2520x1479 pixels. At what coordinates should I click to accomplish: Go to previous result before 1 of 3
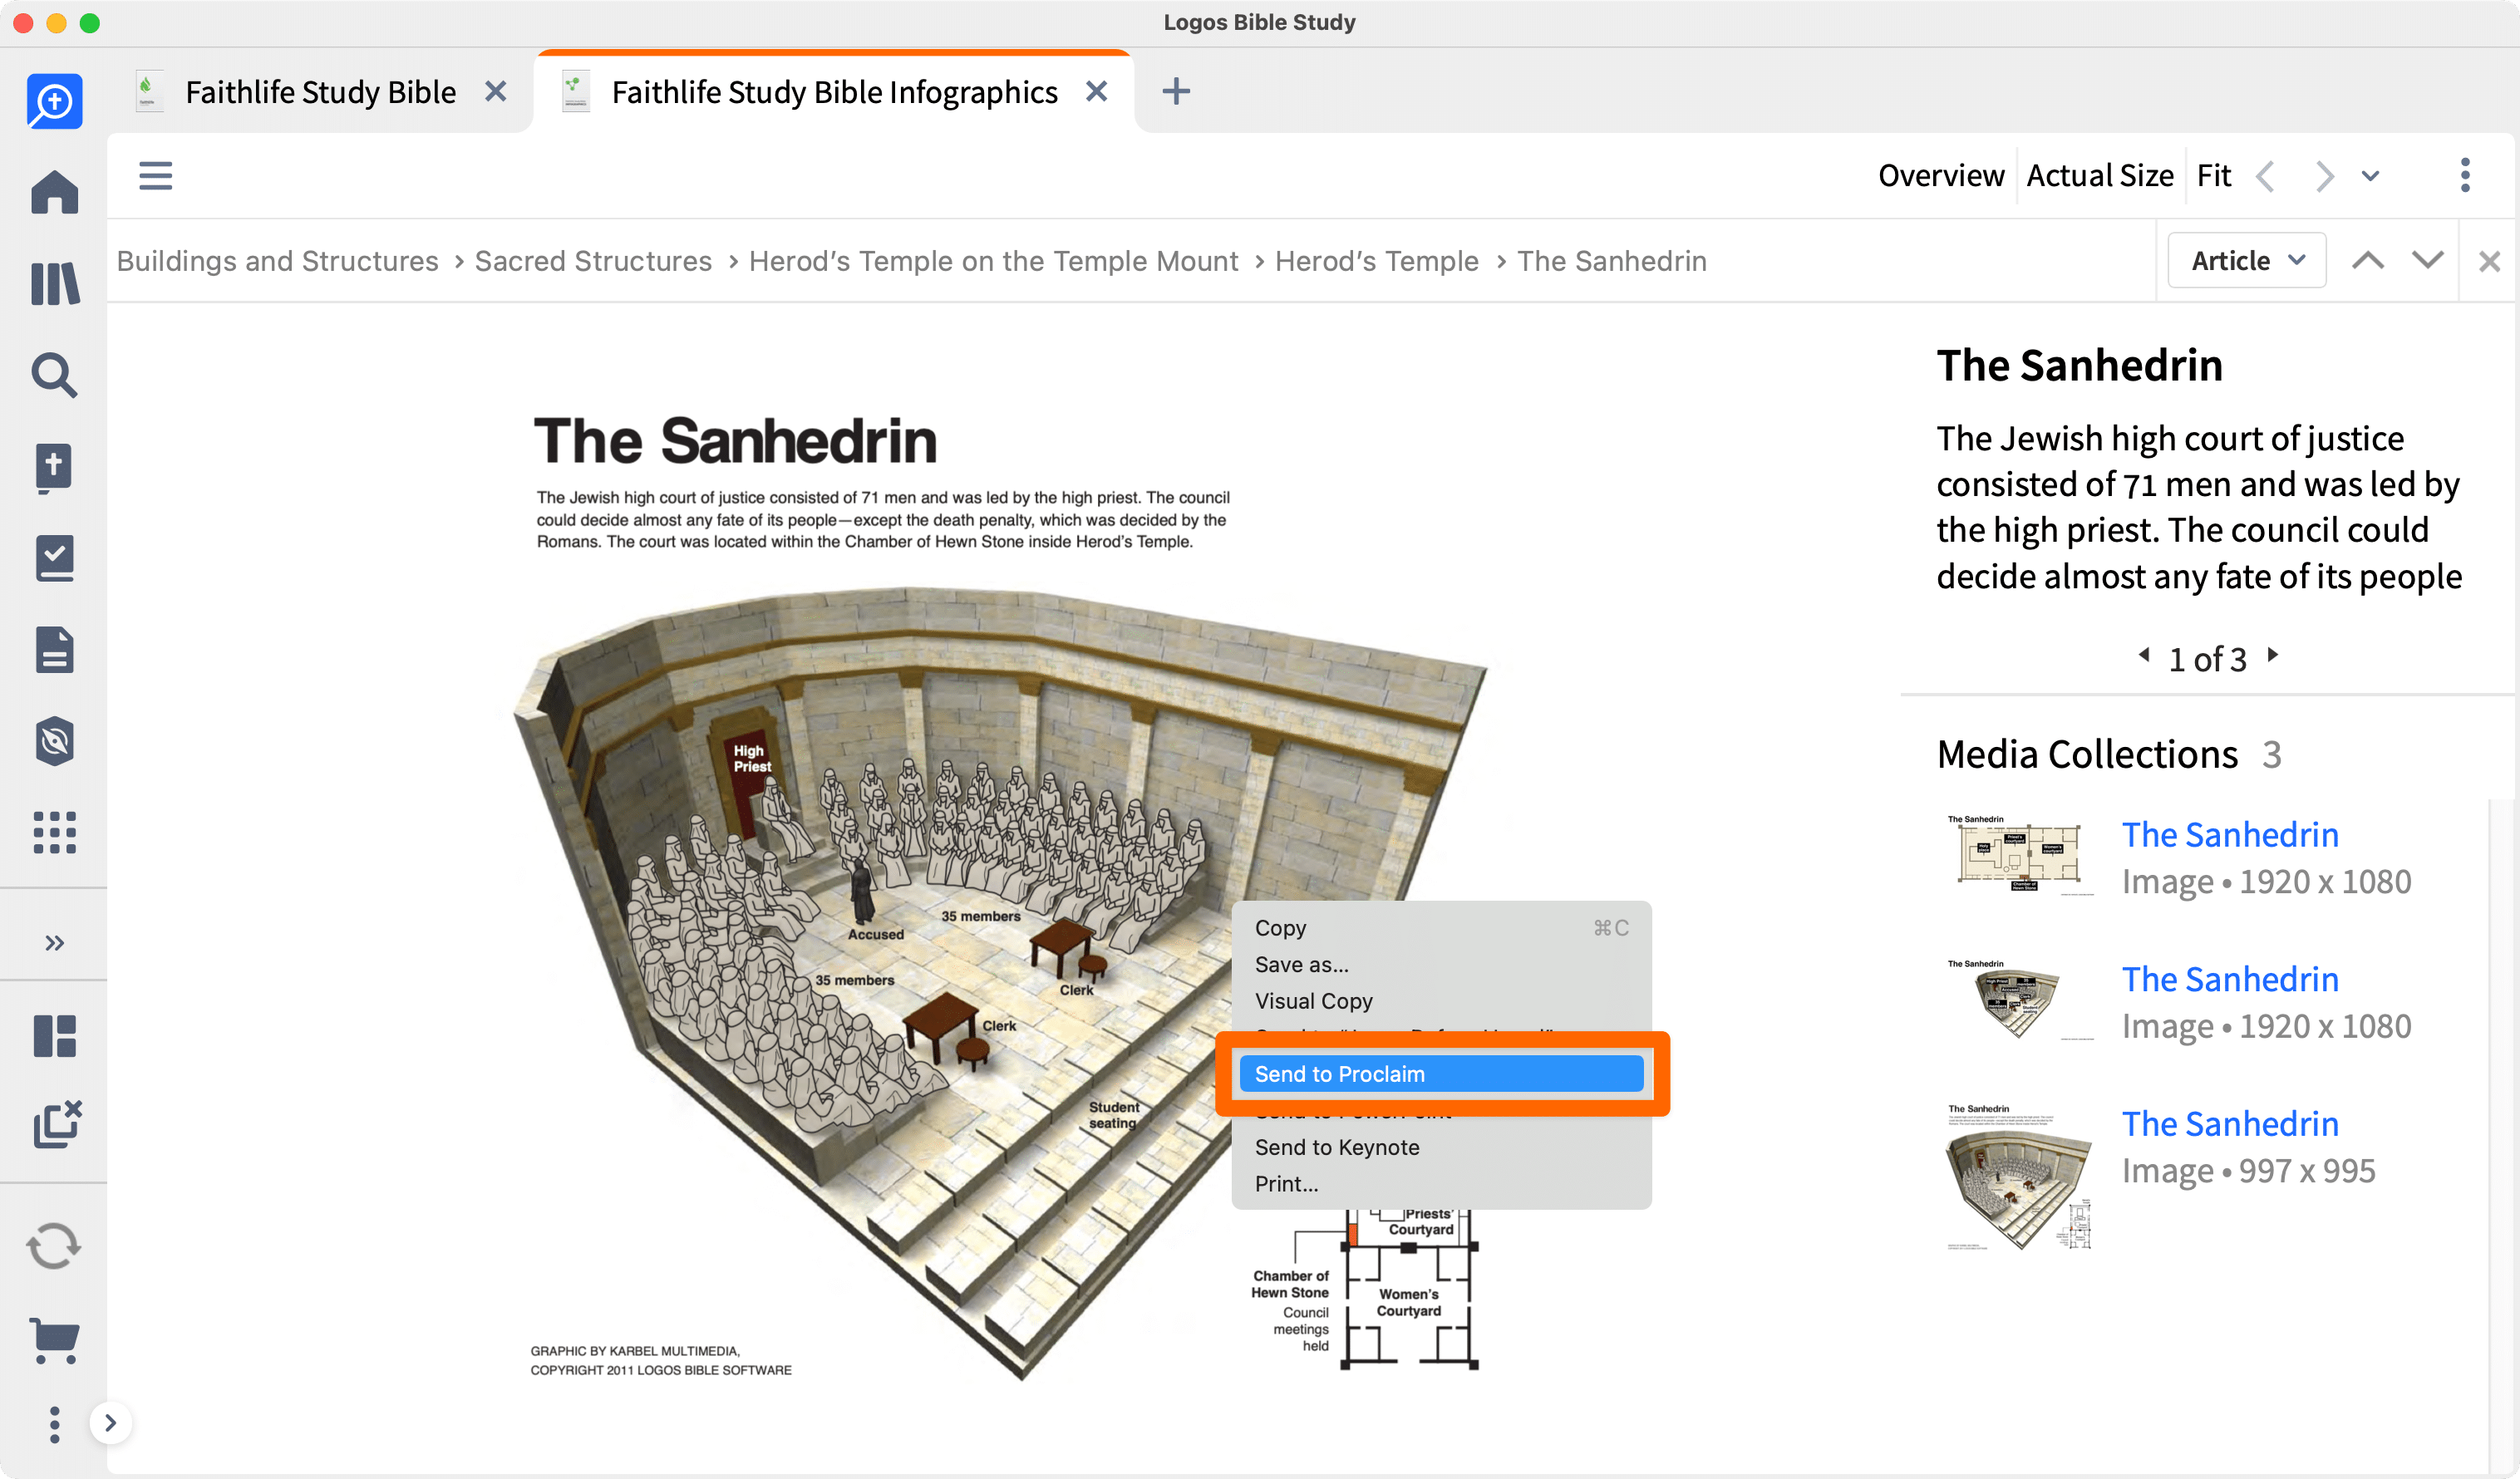(x=2143, y=655)
